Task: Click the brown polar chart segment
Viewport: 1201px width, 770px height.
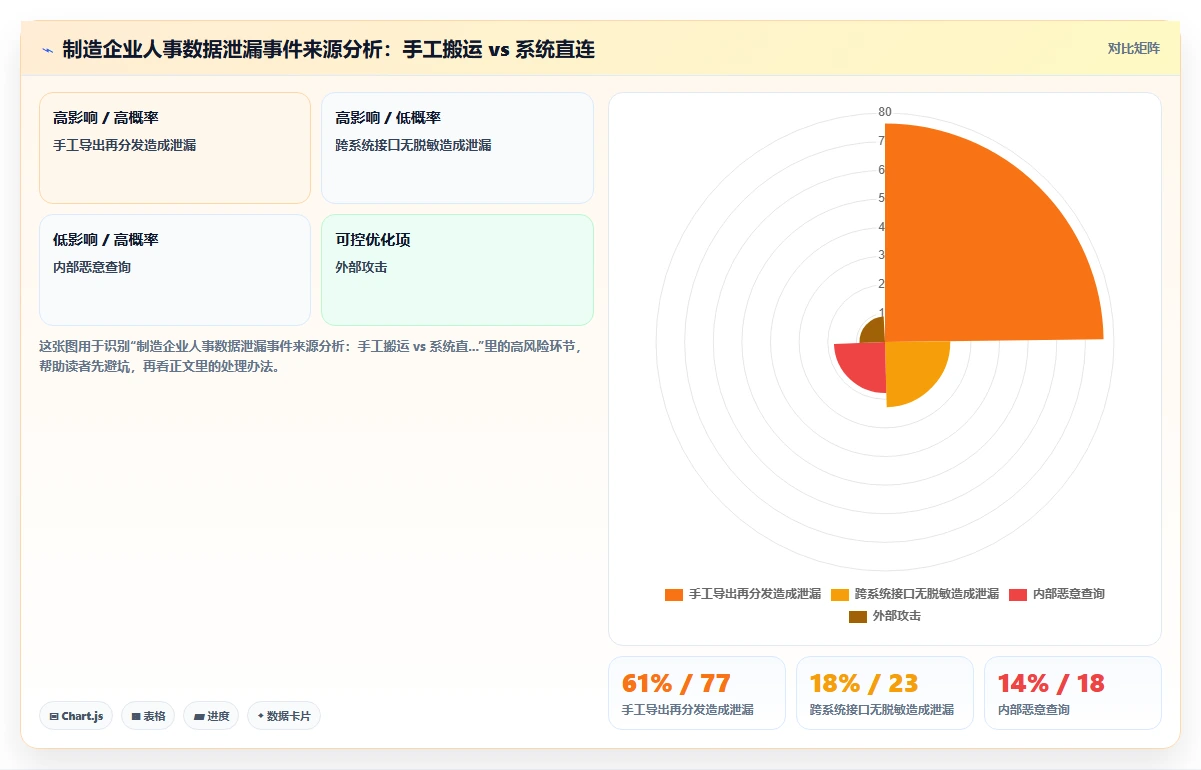Action: 875,331
